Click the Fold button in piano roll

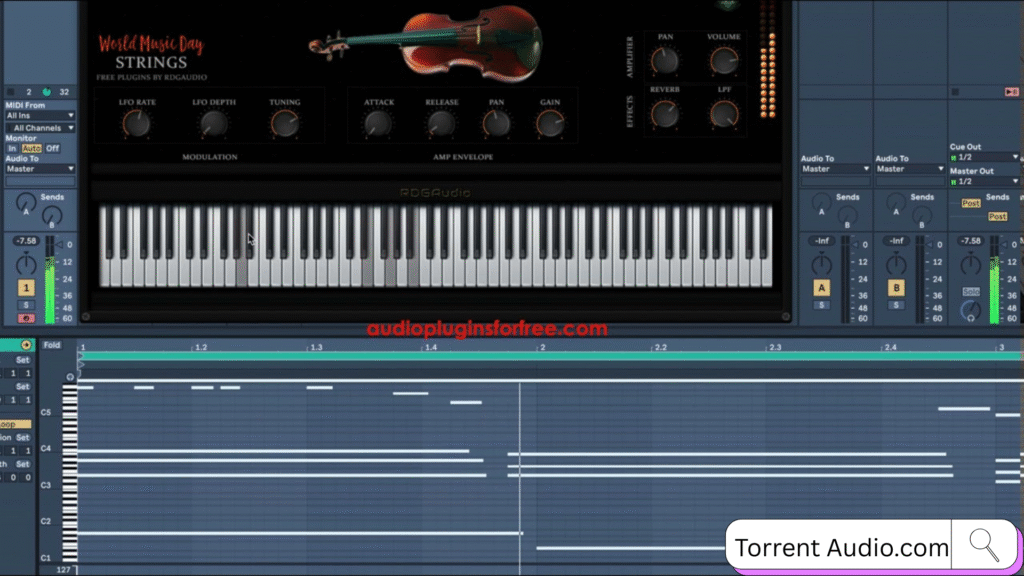(51, 345)
